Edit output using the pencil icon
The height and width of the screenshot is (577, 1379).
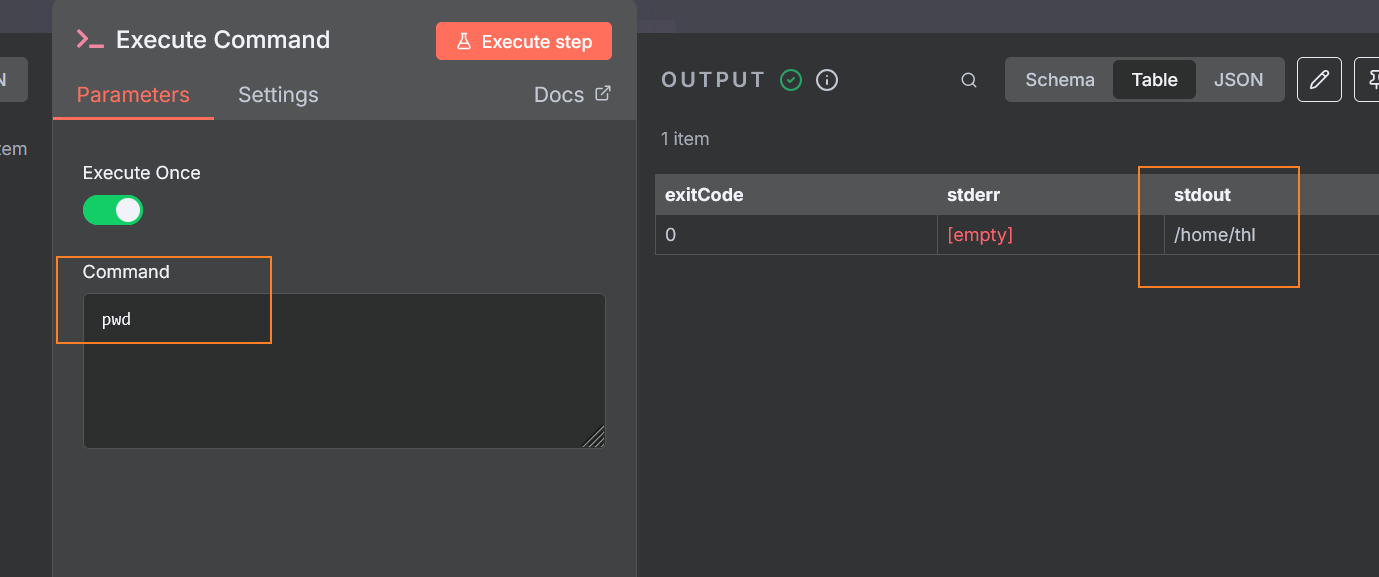1319,80
